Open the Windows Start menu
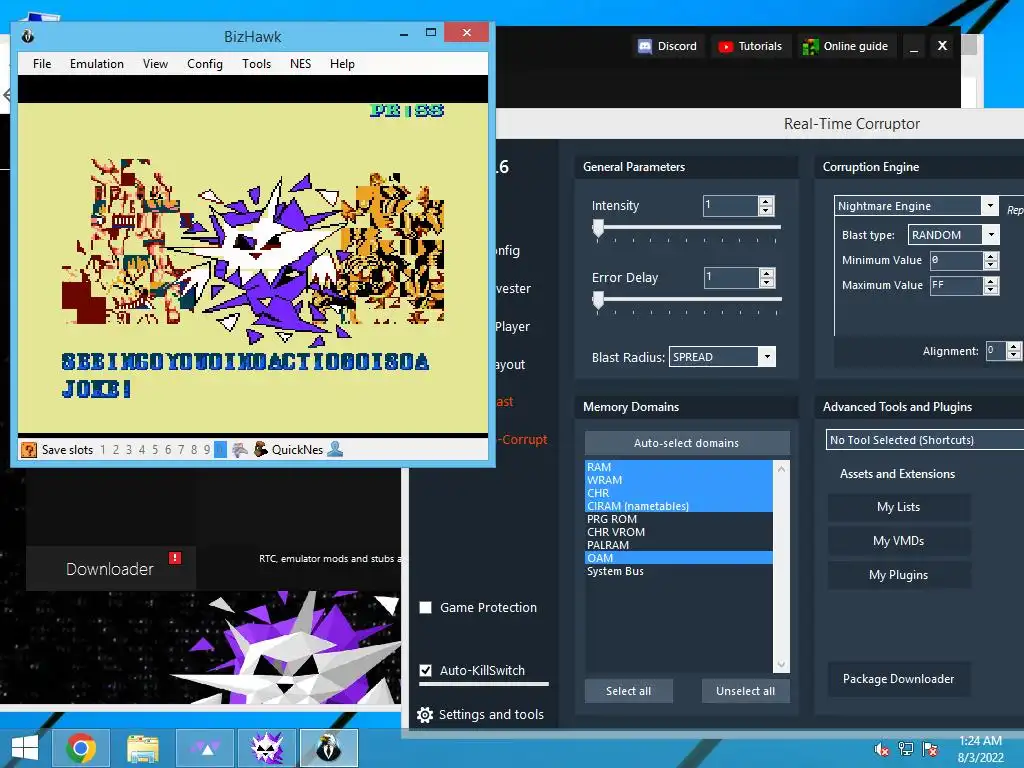Image resolution: width=1024 pixels, height=768 pixels. coord(25,748)
